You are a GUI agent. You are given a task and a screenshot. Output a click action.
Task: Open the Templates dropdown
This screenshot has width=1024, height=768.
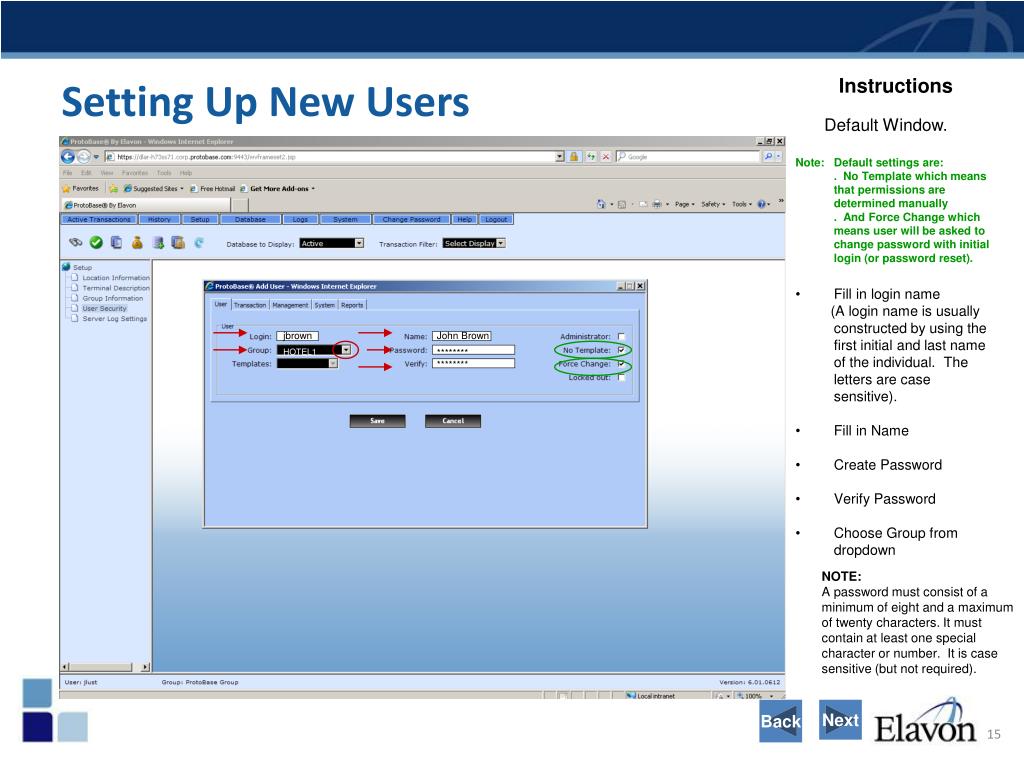(333, 364)
